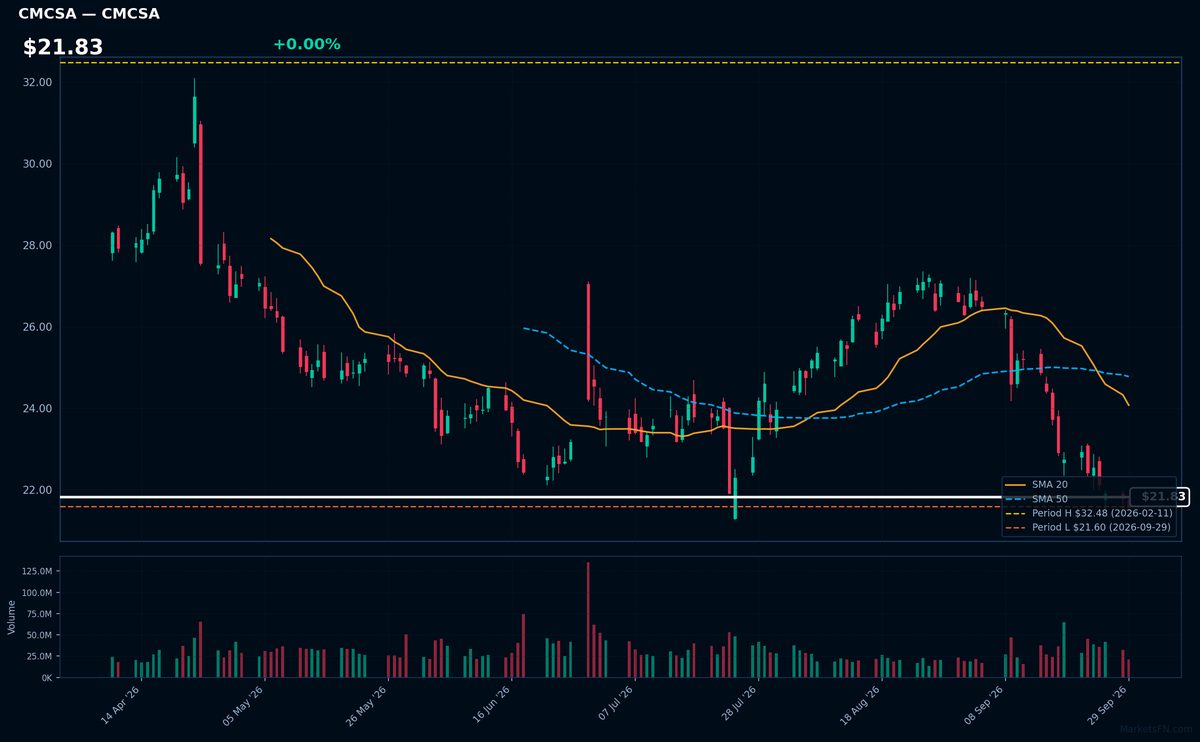Viewport: 1200px width, 742px height.
Task: Click the 32.00 price axis label
Action: click(x=38, y=82)
